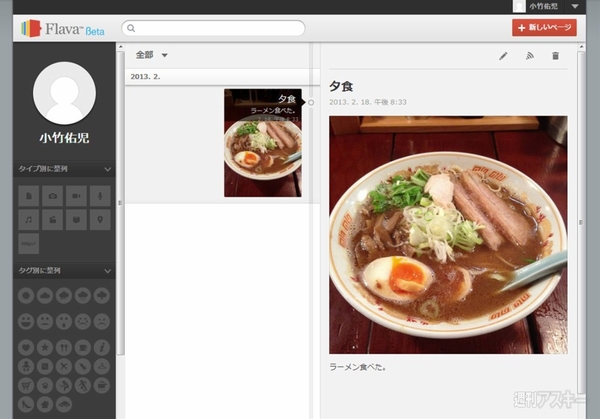600x419 pixels.
Task: Edit the 夕食 page with pencil icon
Action: point(503,56)
